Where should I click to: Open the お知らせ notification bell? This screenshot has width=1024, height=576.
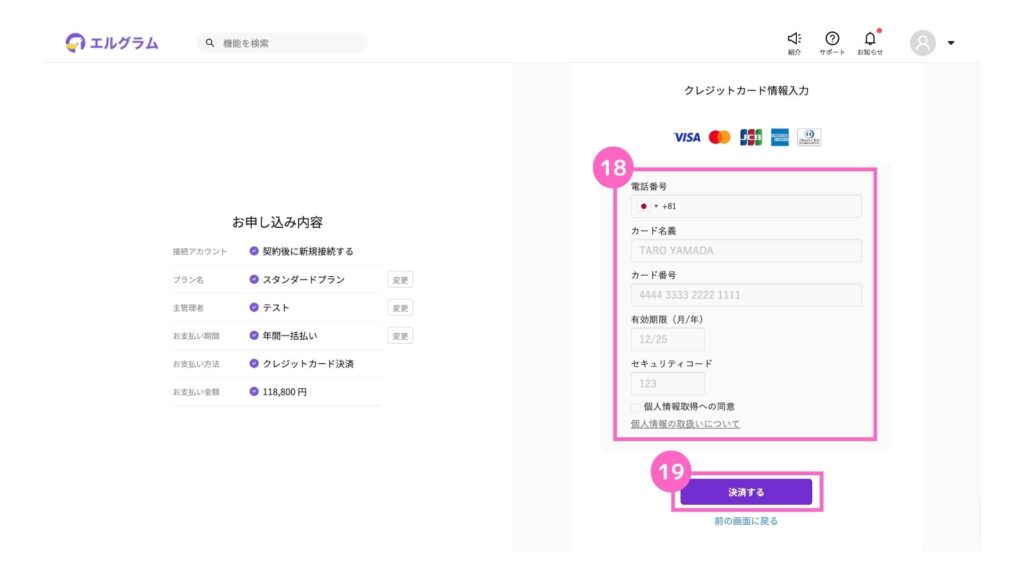tap(870, 39)
